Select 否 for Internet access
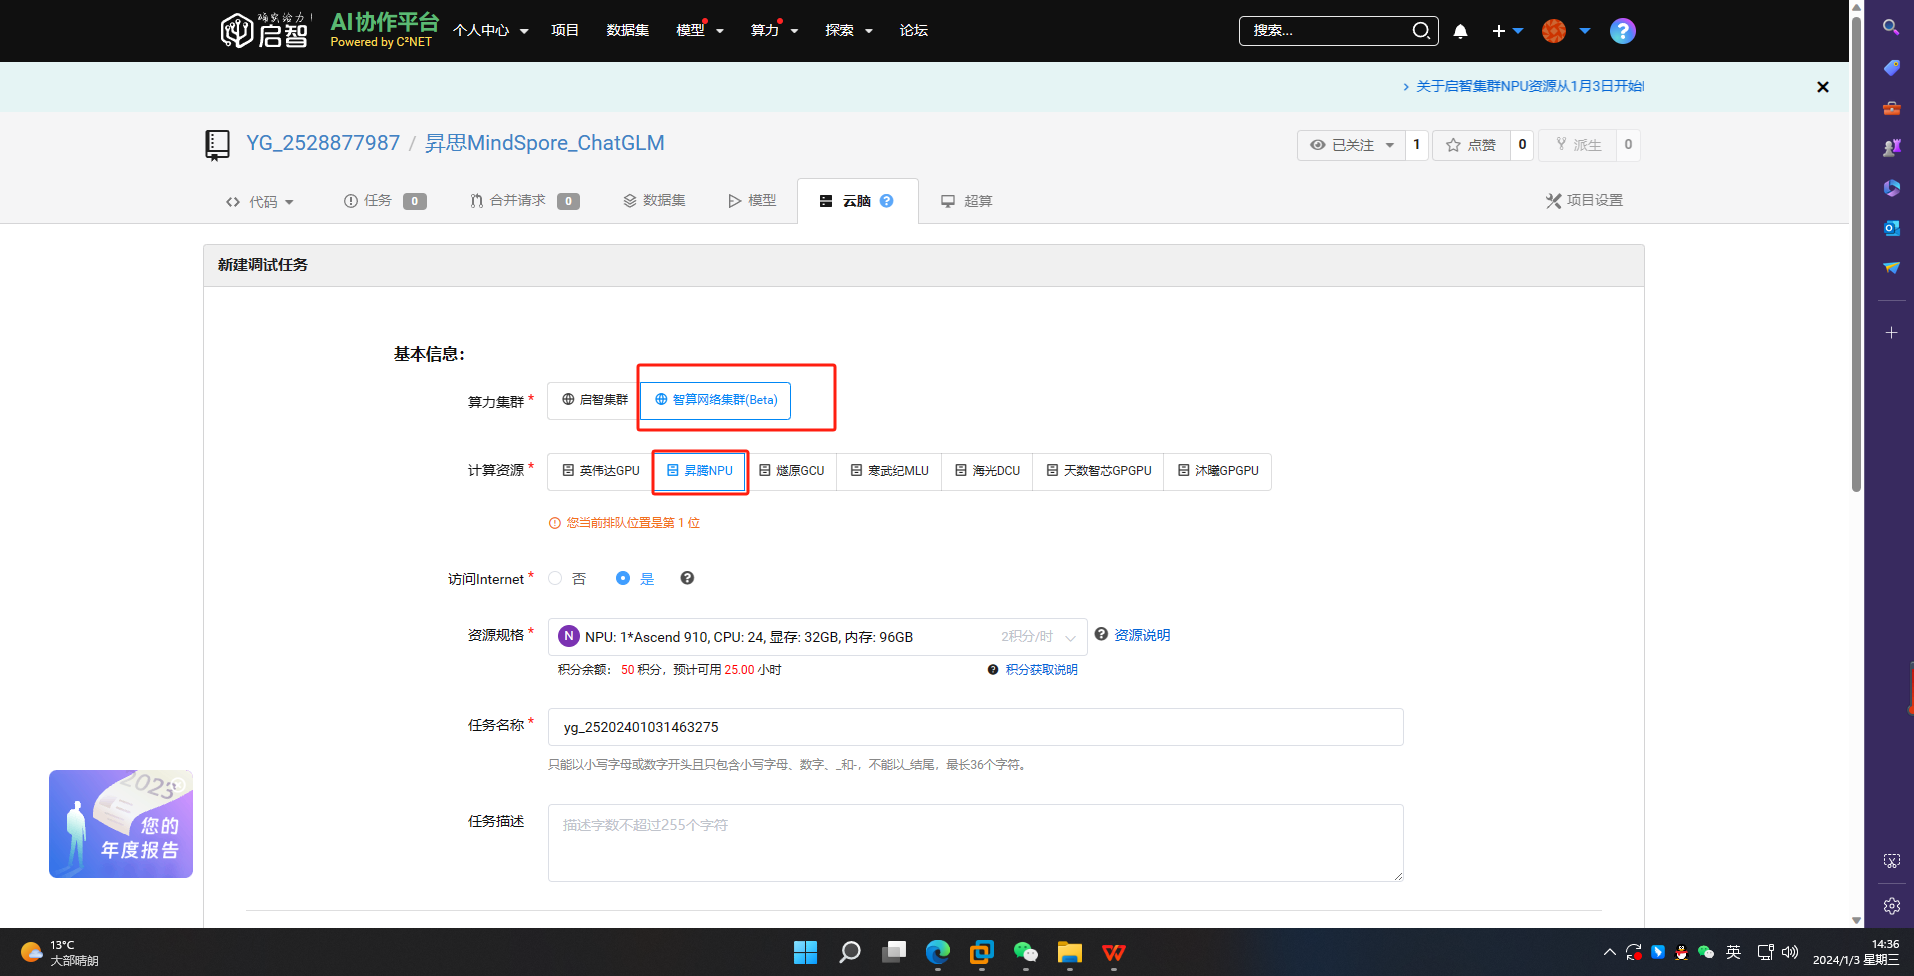This screenshot has width=1914, height=976. [x=555, y=578]
